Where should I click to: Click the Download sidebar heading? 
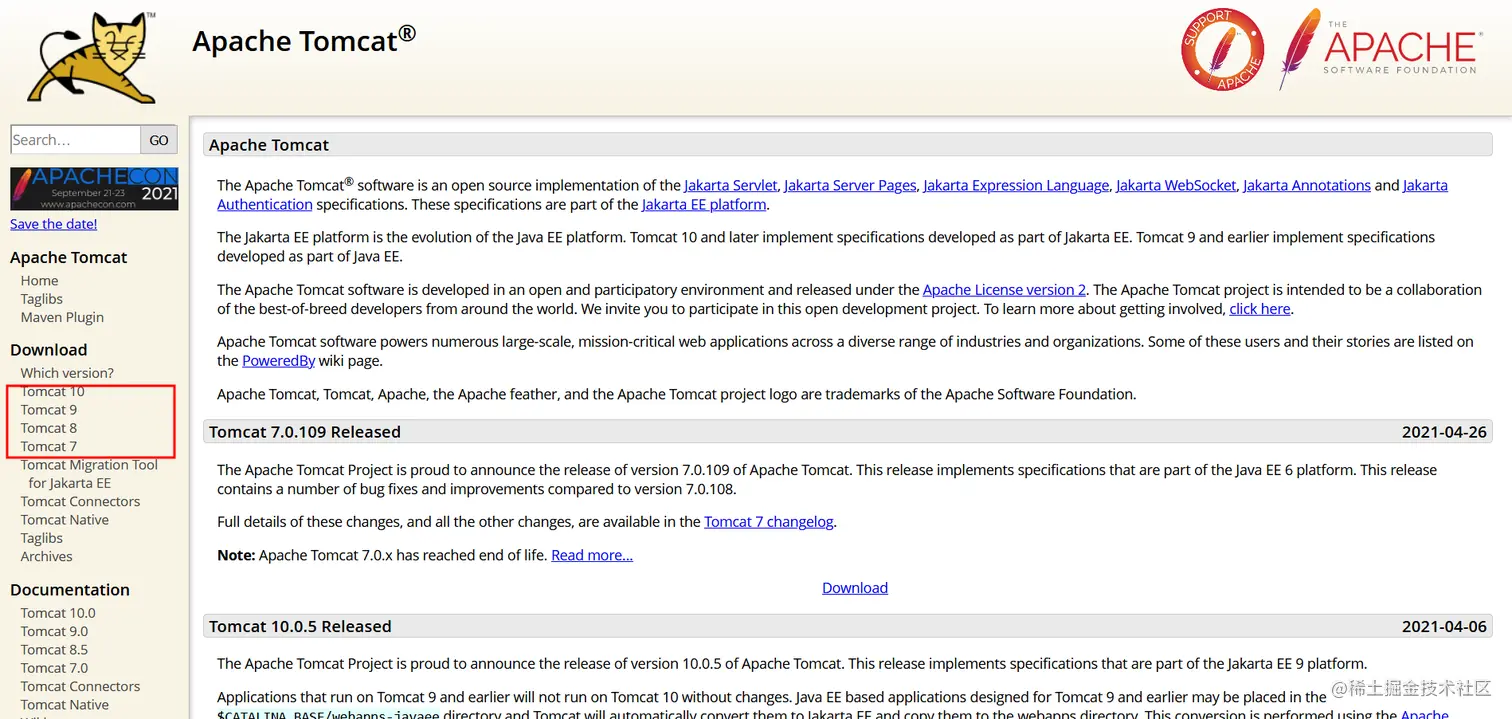tap(49, 350)
